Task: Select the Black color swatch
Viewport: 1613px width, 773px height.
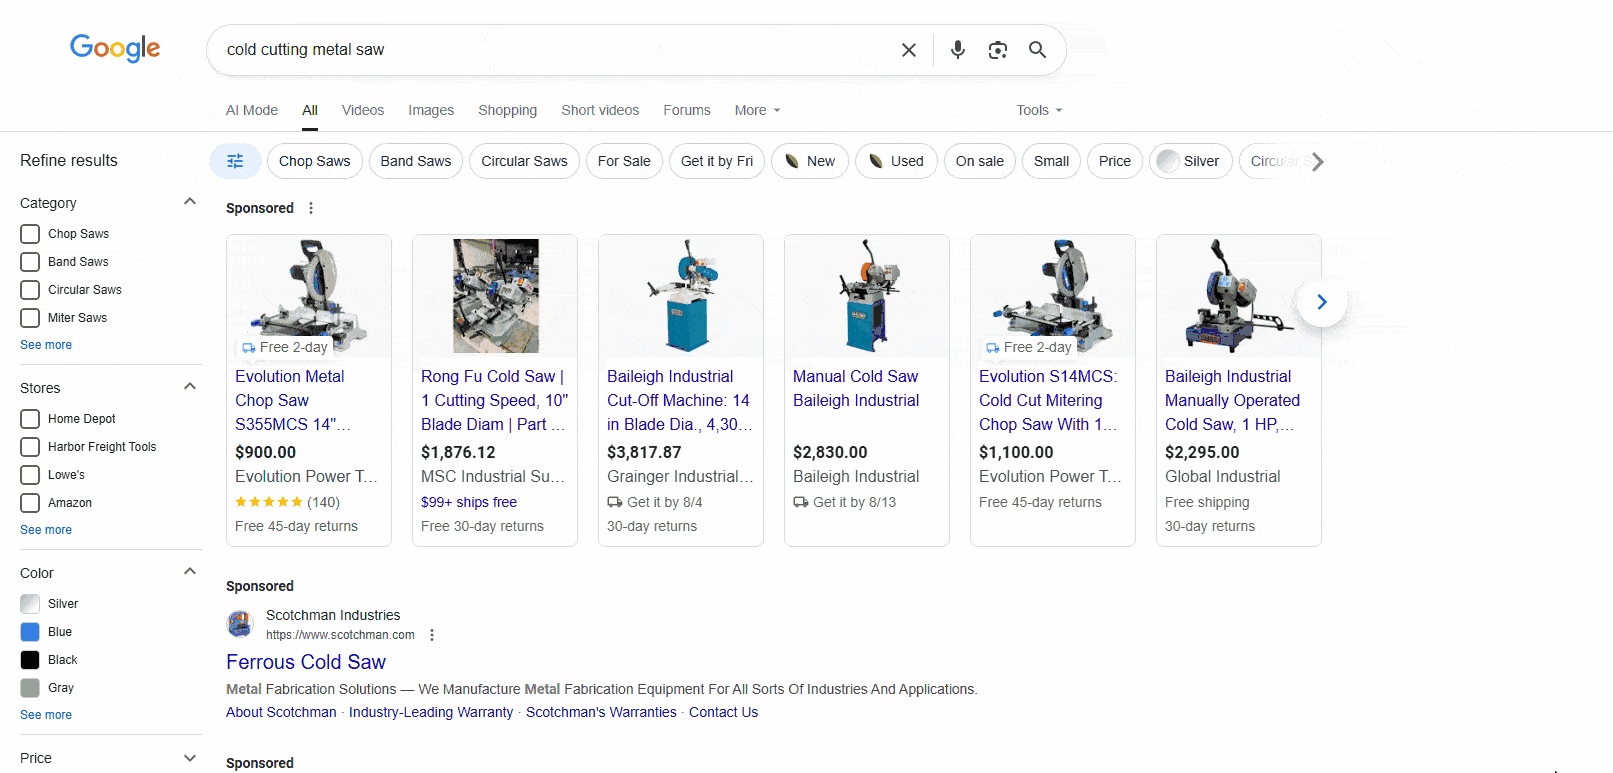Action: point(30,660)
